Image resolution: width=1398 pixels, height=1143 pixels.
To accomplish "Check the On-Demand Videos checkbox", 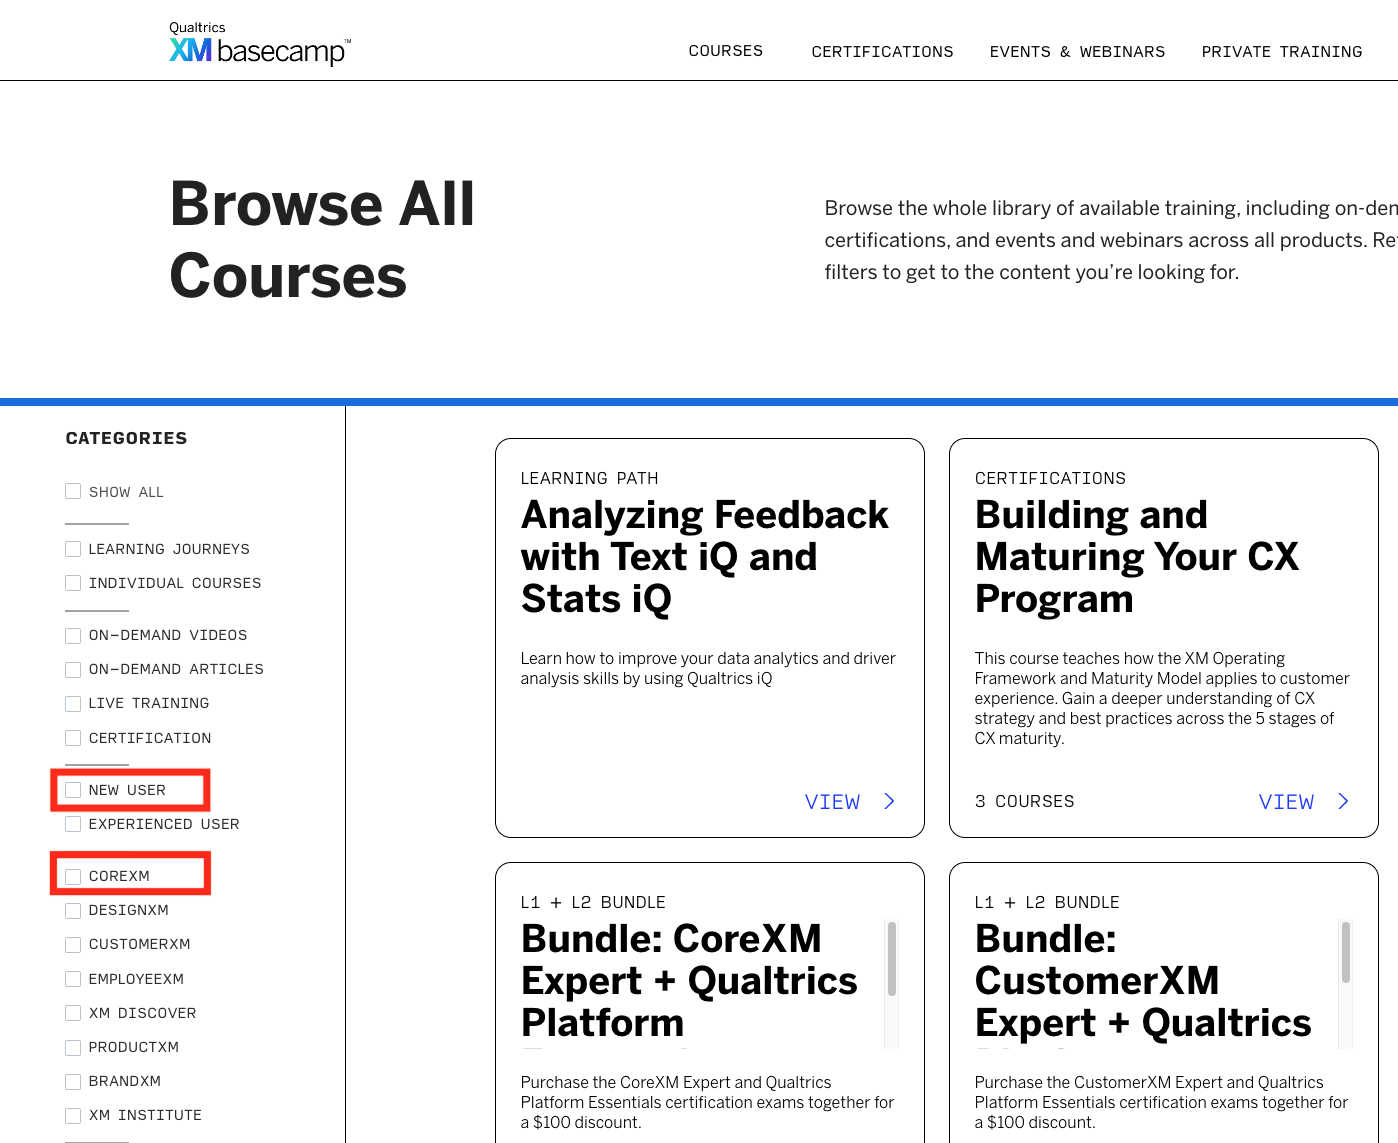I will [x=73, y=635].
